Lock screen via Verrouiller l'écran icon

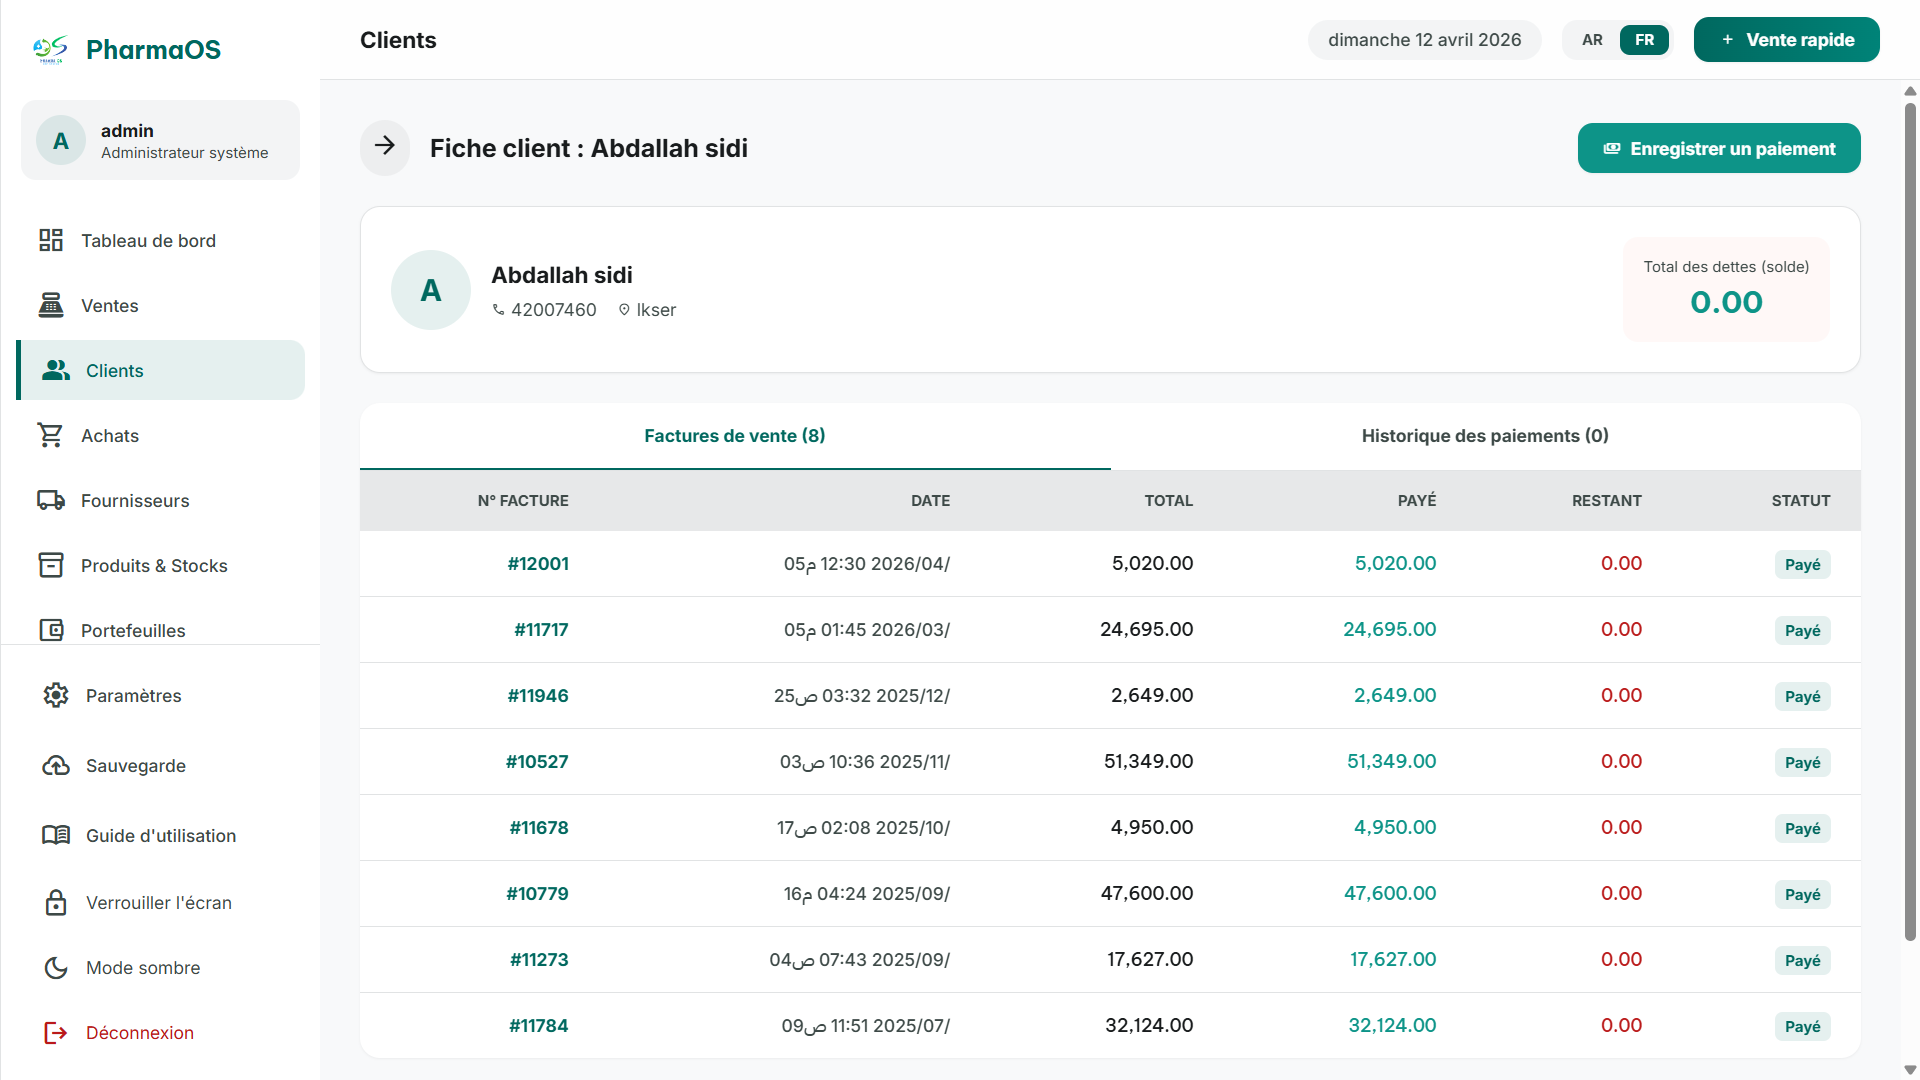(56, 902)
